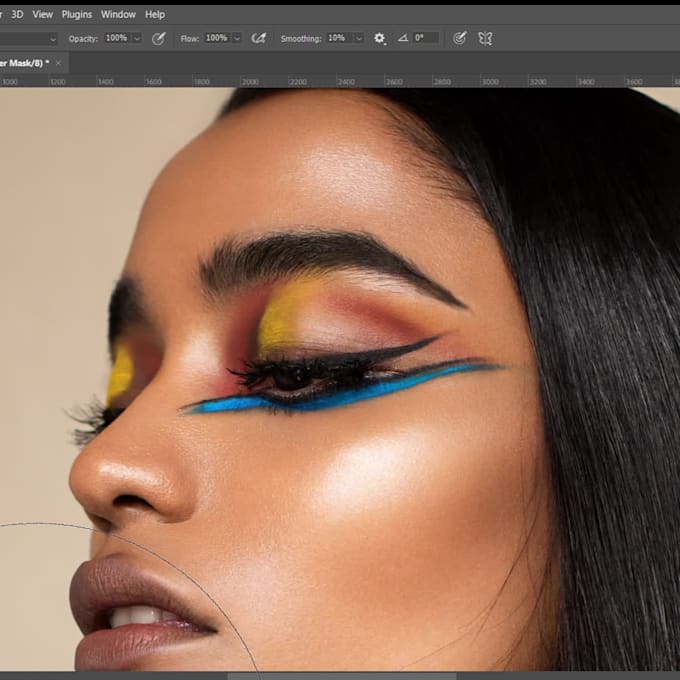Open the Smoothing slider dropdown arrow
The image size is (680, 680).
[359, 39]
